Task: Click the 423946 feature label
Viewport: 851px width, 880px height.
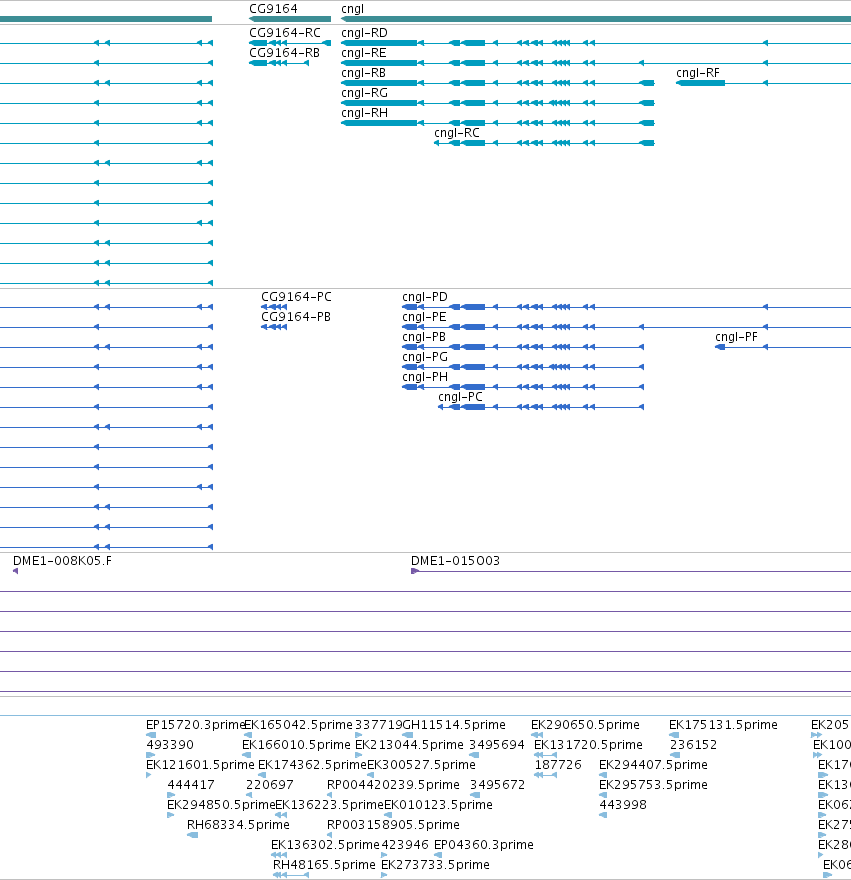Action: (405, 845)
